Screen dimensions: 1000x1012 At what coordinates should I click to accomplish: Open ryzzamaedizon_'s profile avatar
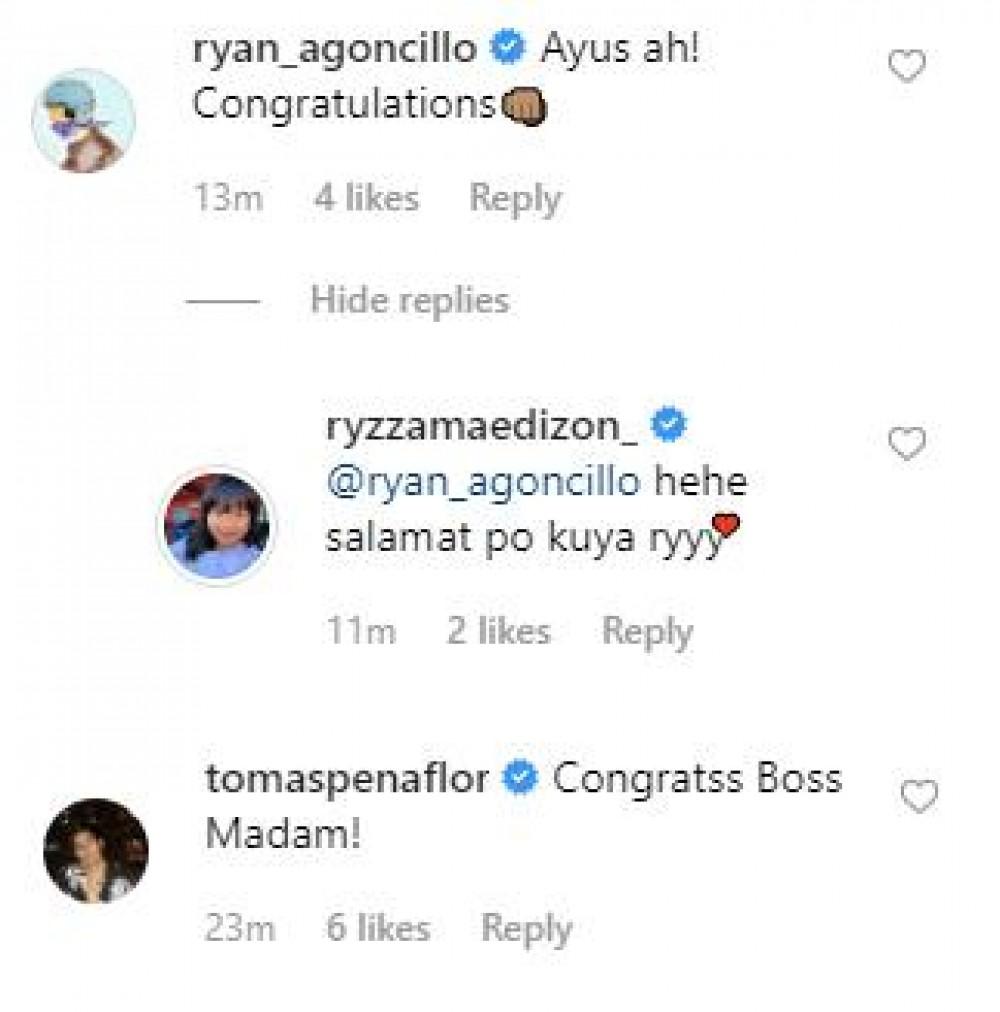click(x=215, y=526)
